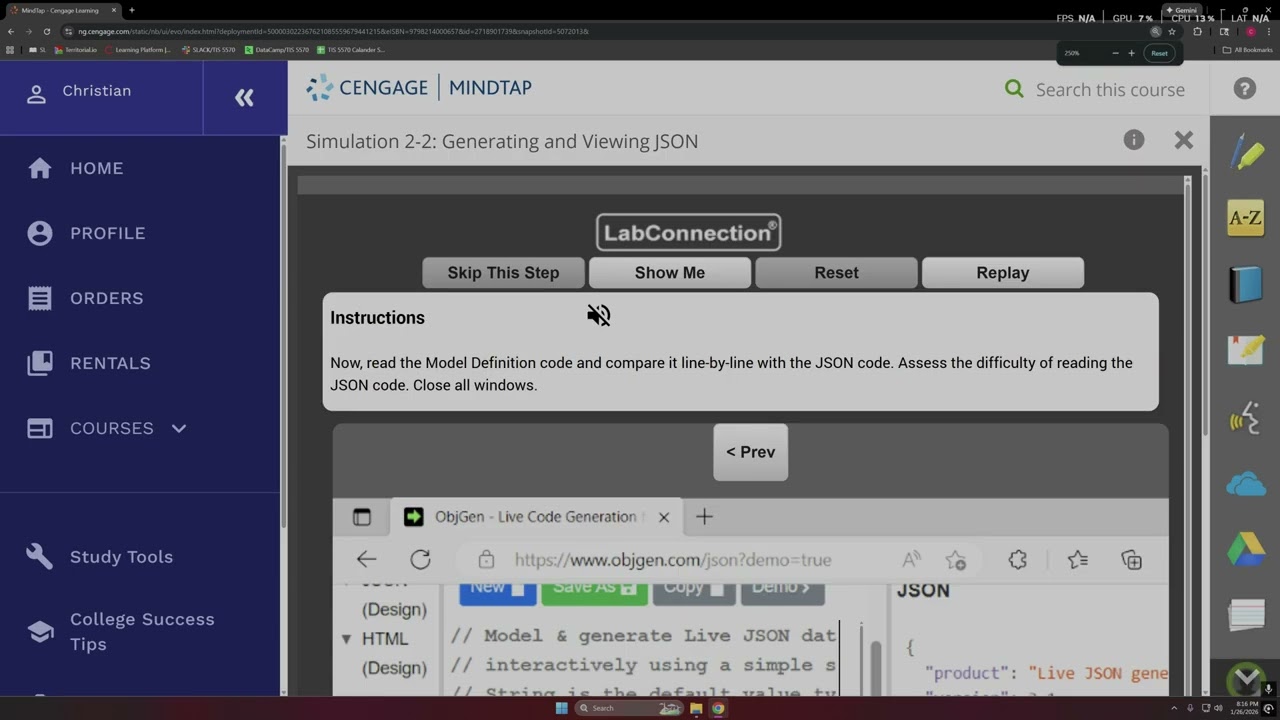This screenshot has width=1280, height=720.
Task: Open the Google Drive tool
Action: coord(1246,550)
